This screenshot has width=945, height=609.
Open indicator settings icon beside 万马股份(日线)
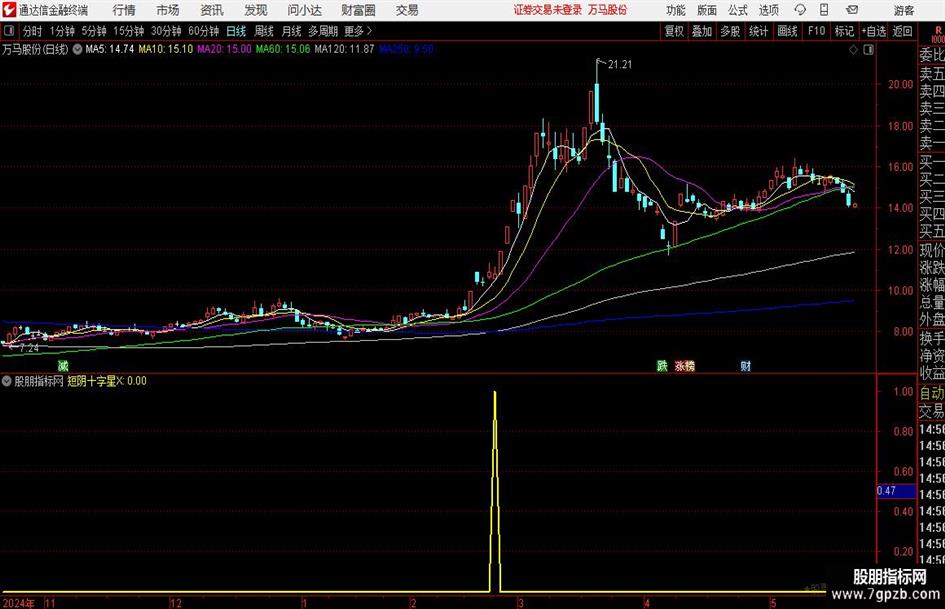[x=77, y=49]
